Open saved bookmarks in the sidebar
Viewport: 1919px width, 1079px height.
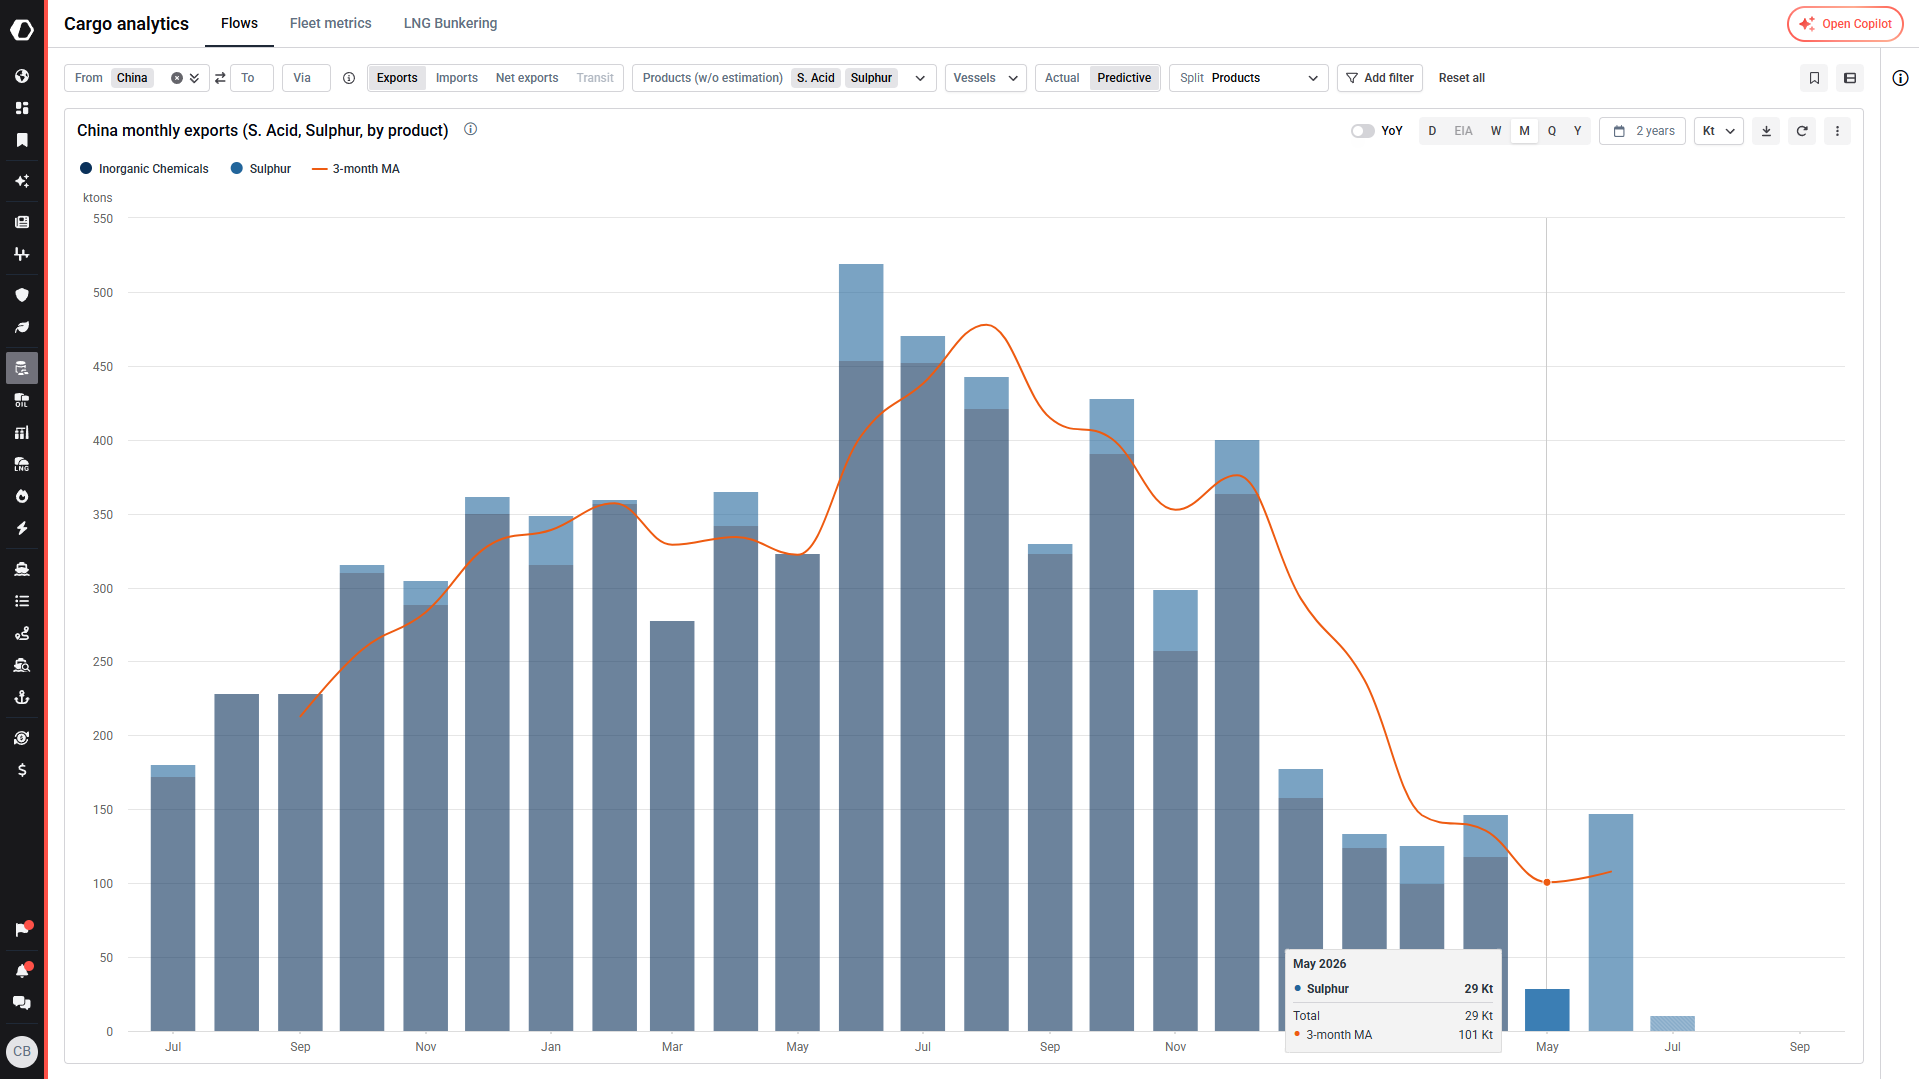(22, 140)
